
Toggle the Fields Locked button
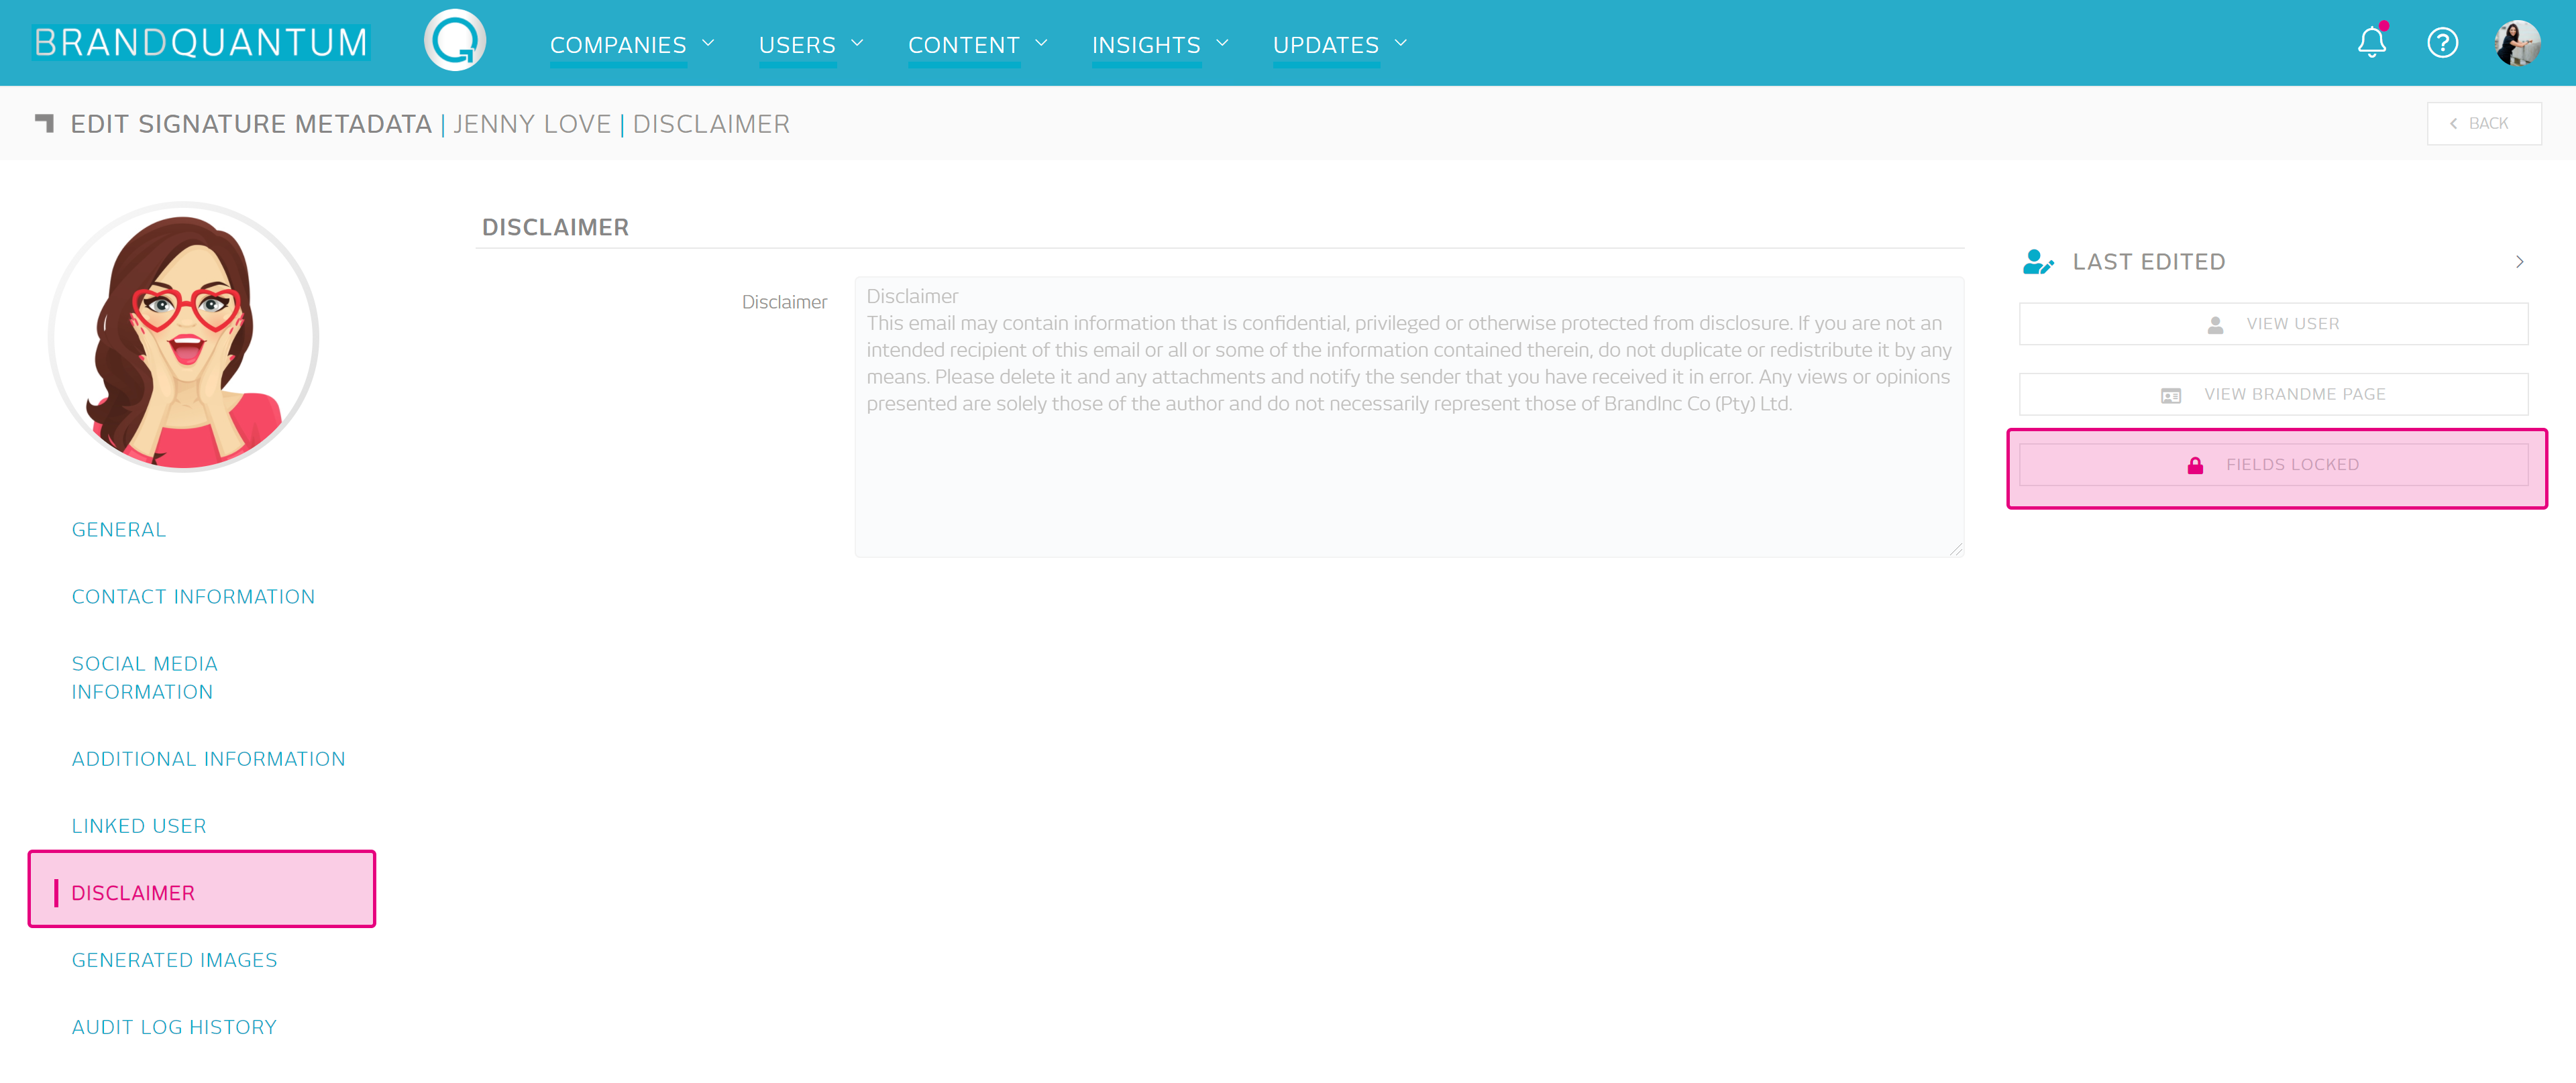click(x=2274, y=465)
